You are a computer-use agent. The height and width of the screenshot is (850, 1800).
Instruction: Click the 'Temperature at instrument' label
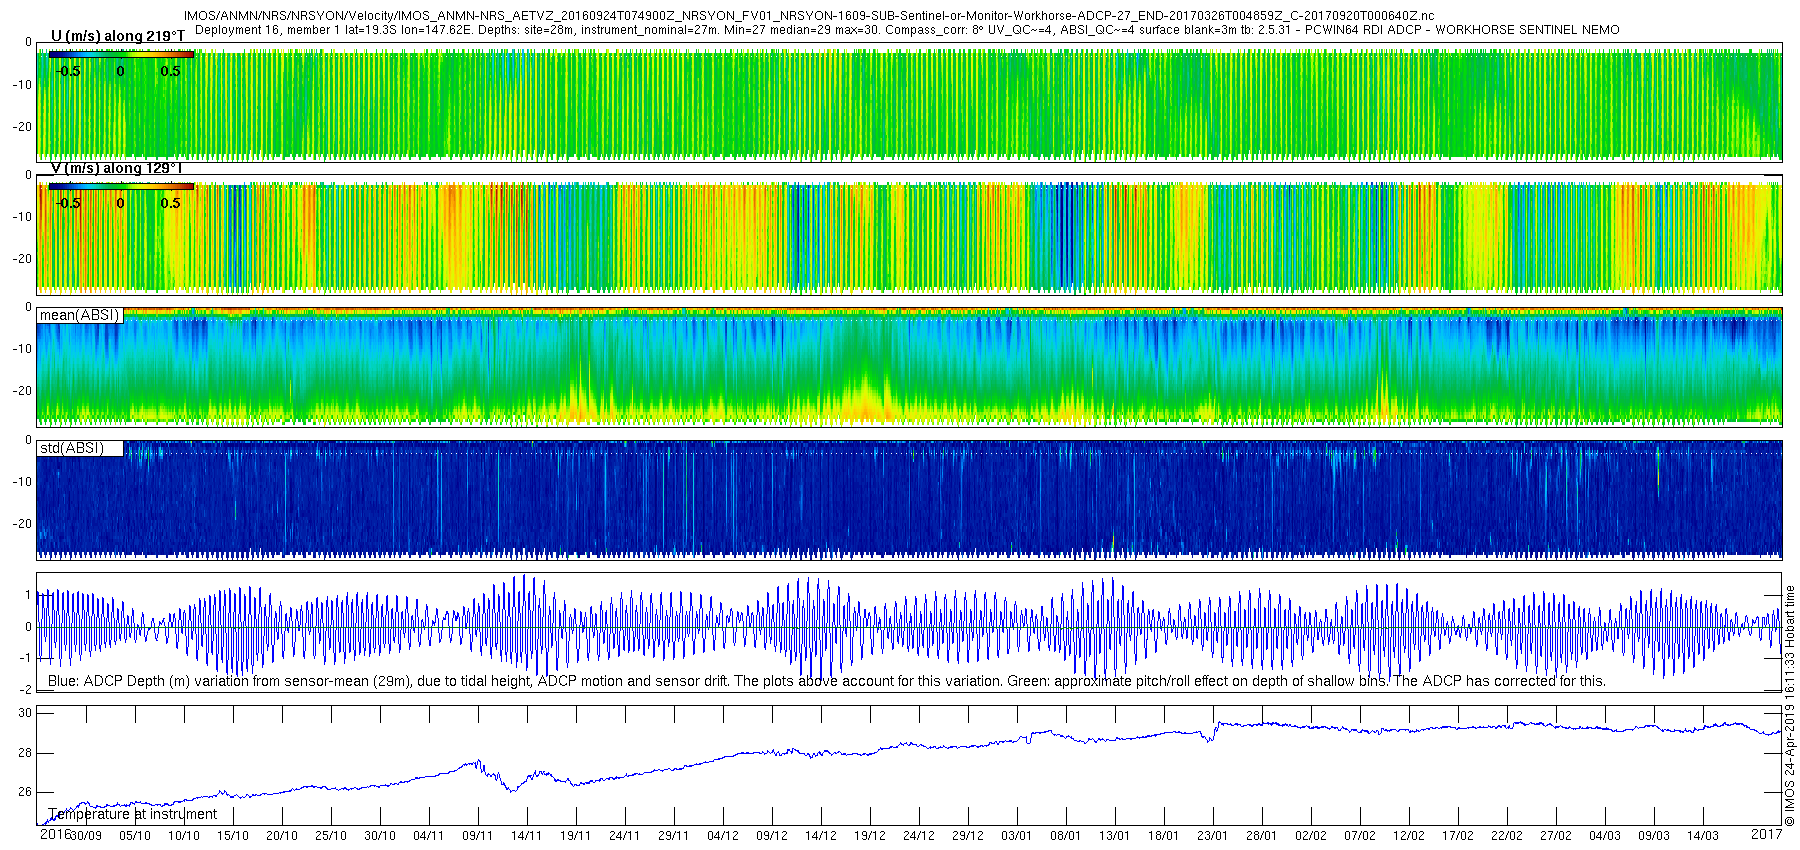point(132,814)
